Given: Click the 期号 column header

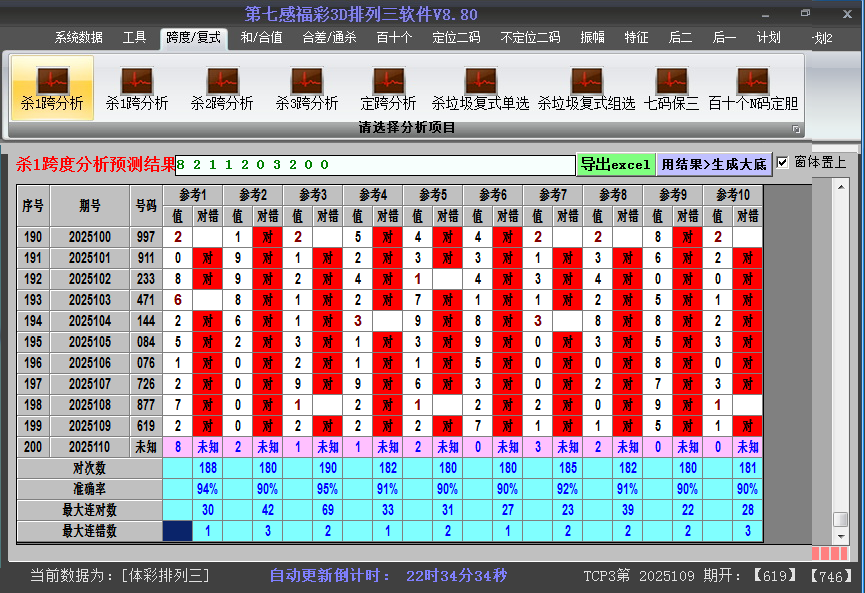Looking at the screenshot, I should point(90,206).
